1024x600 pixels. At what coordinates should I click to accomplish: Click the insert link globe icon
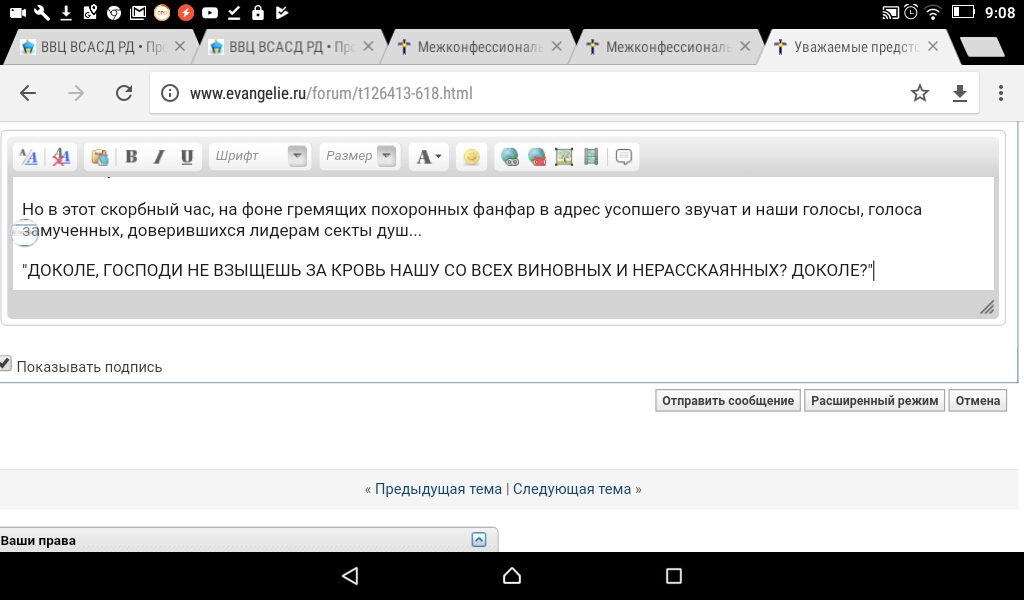(510, 157)
